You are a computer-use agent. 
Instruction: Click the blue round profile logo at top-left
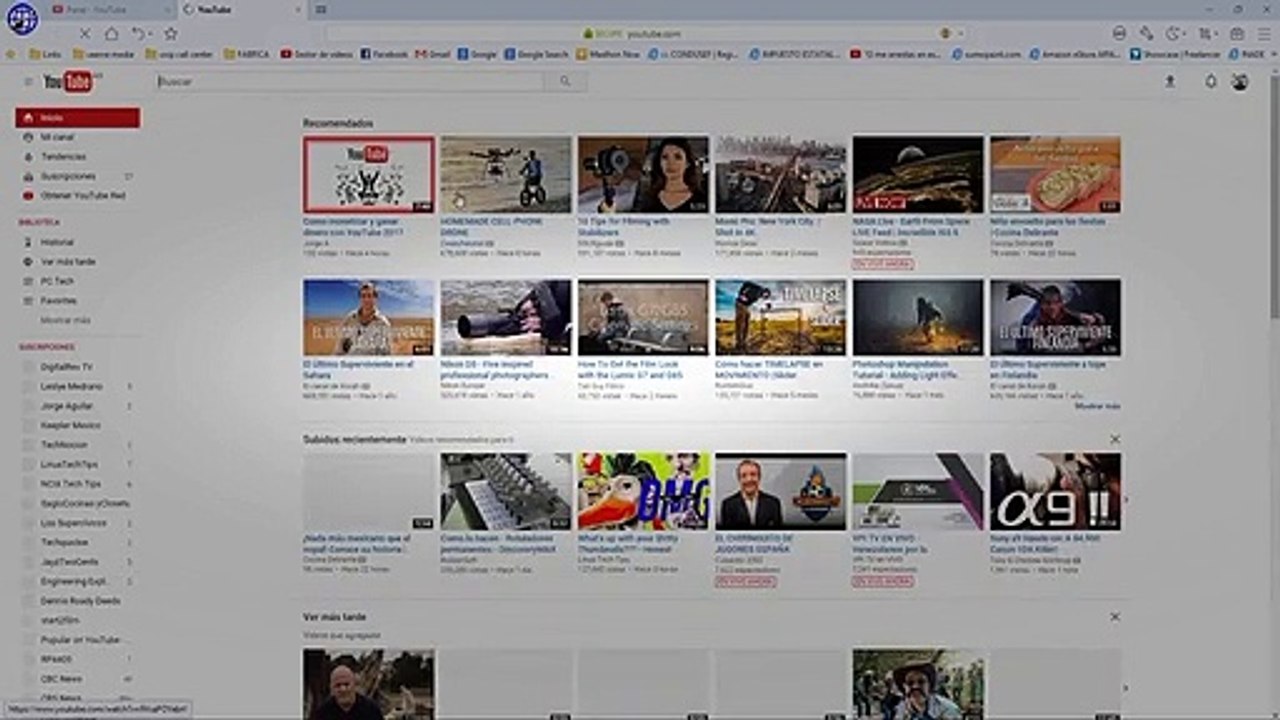coord(22,17)
